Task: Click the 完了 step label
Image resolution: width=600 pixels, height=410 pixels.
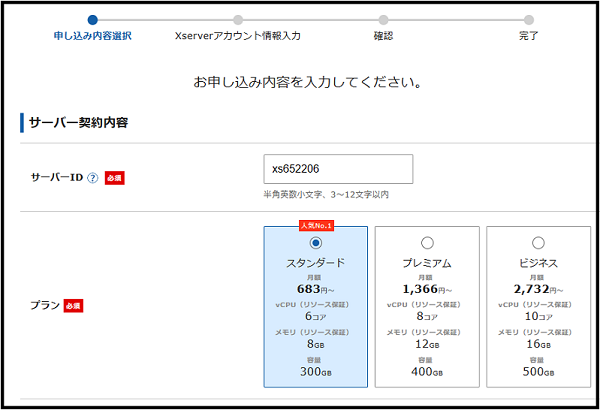Action: click(x=528, y=36)
